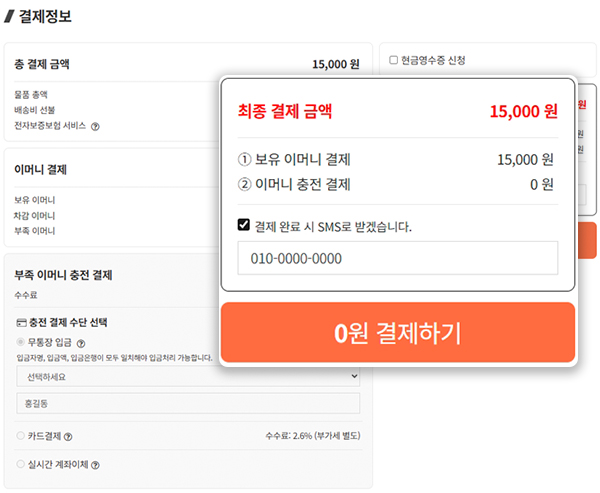Click the 최종 결제 금액 heading
The image size is (600, 493).
[284, 110]
